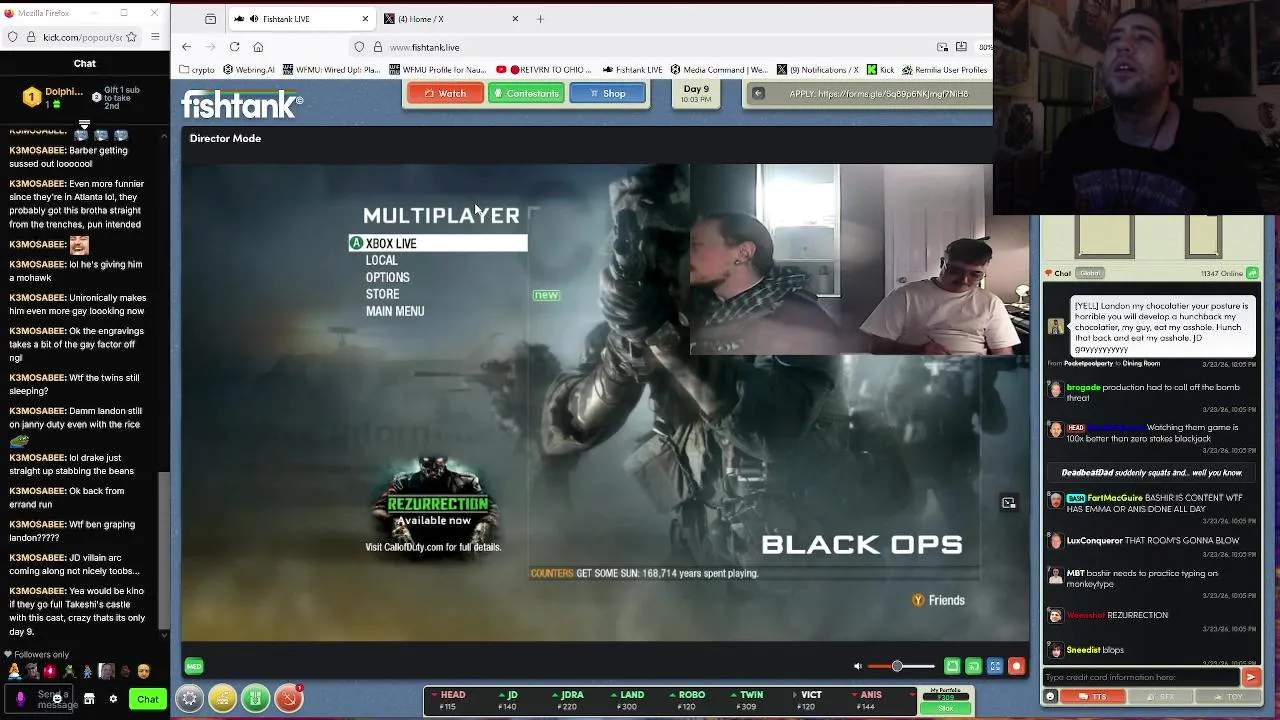Toggle theater mode green player button

click(952, 666)
